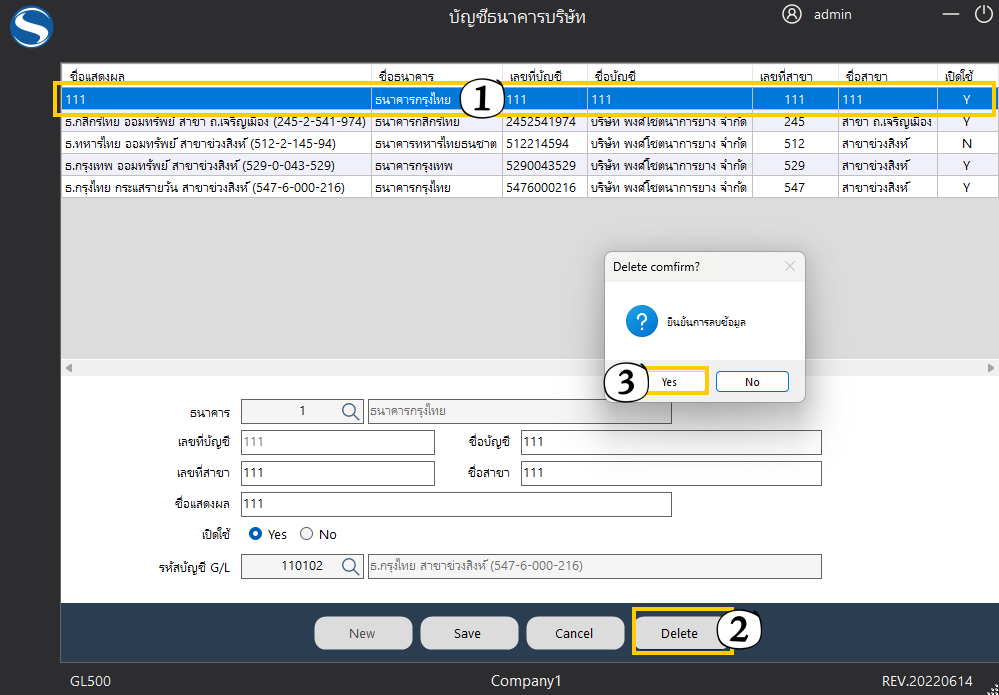The height and width of the screenshot is (695, 999).
Task: Close the Delete confirm dialog with X
Action: pos(789,267)
